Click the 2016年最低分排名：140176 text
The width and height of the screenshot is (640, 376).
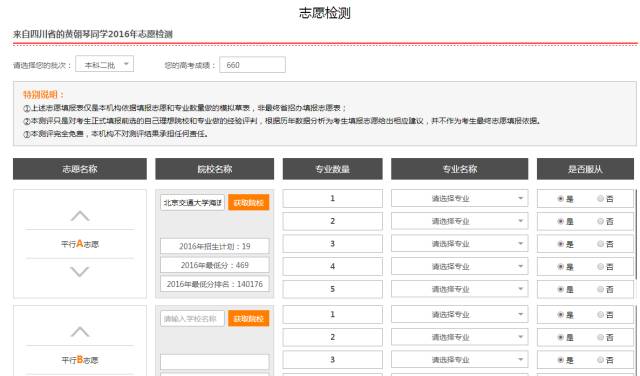point(215,284)
